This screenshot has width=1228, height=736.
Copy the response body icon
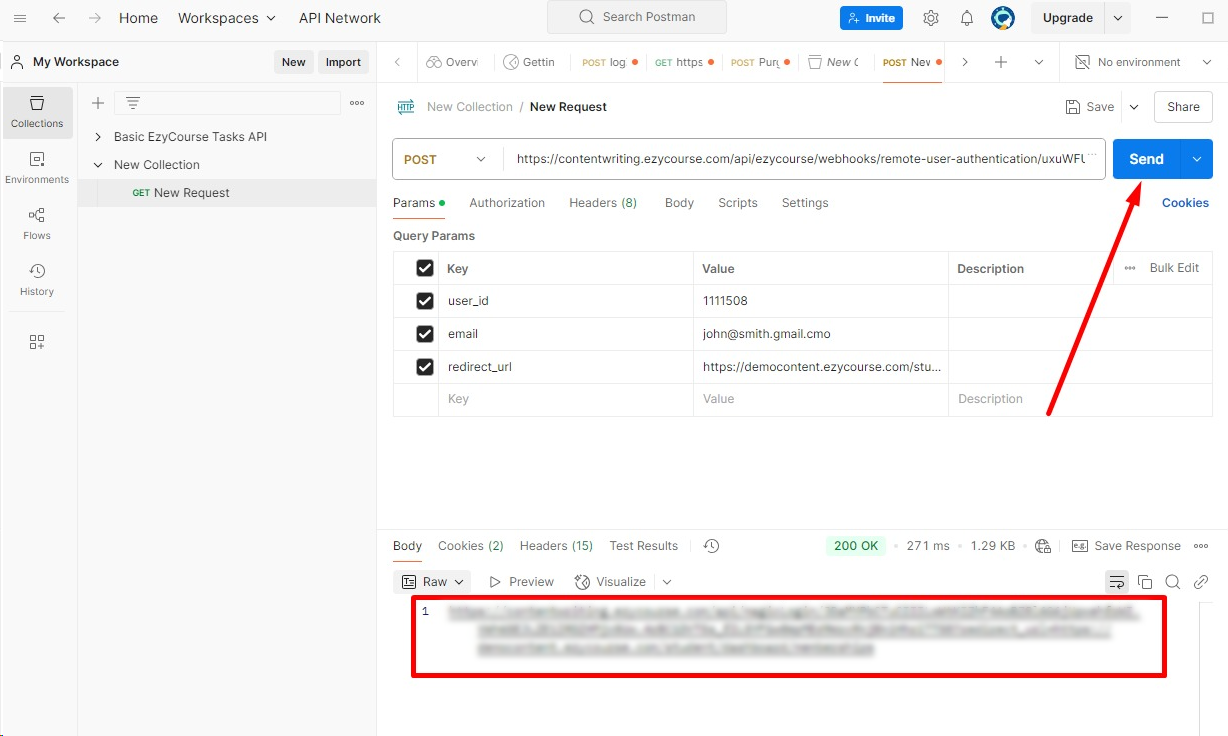tap(1145, 582)
